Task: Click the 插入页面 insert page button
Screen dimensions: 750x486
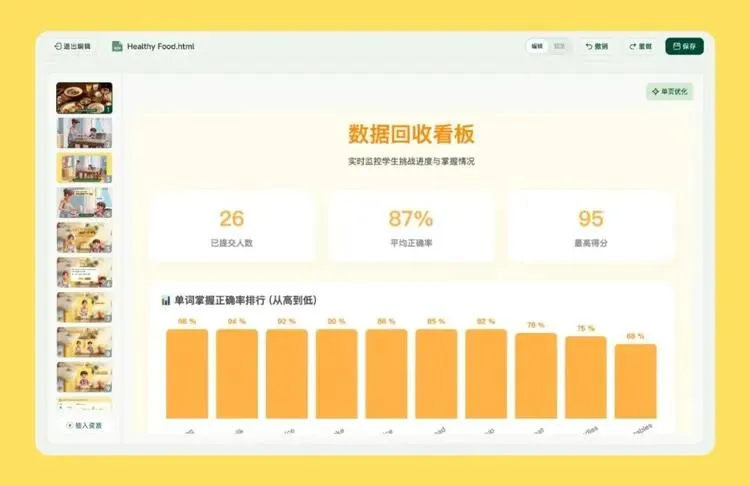Action: 84,425
